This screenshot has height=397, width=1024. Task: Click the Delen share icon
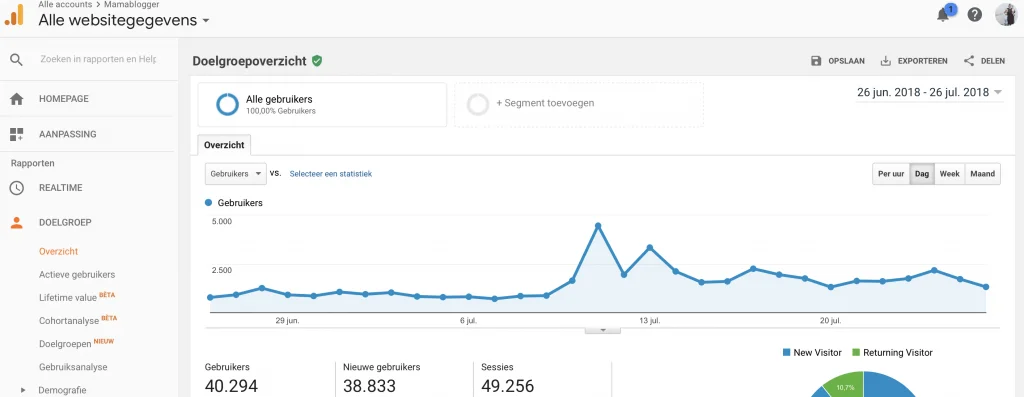969,61
